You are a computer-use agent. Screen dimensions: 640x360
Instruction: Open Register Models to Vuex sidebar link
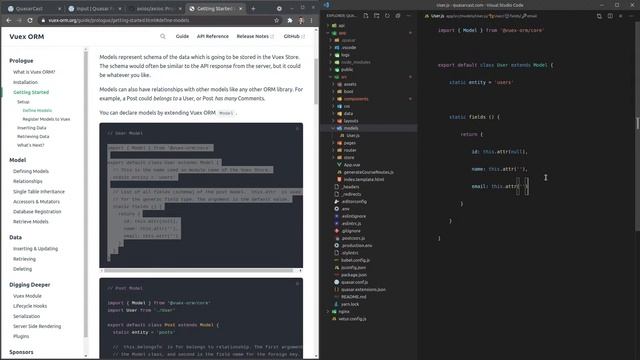tap(46, 119)
